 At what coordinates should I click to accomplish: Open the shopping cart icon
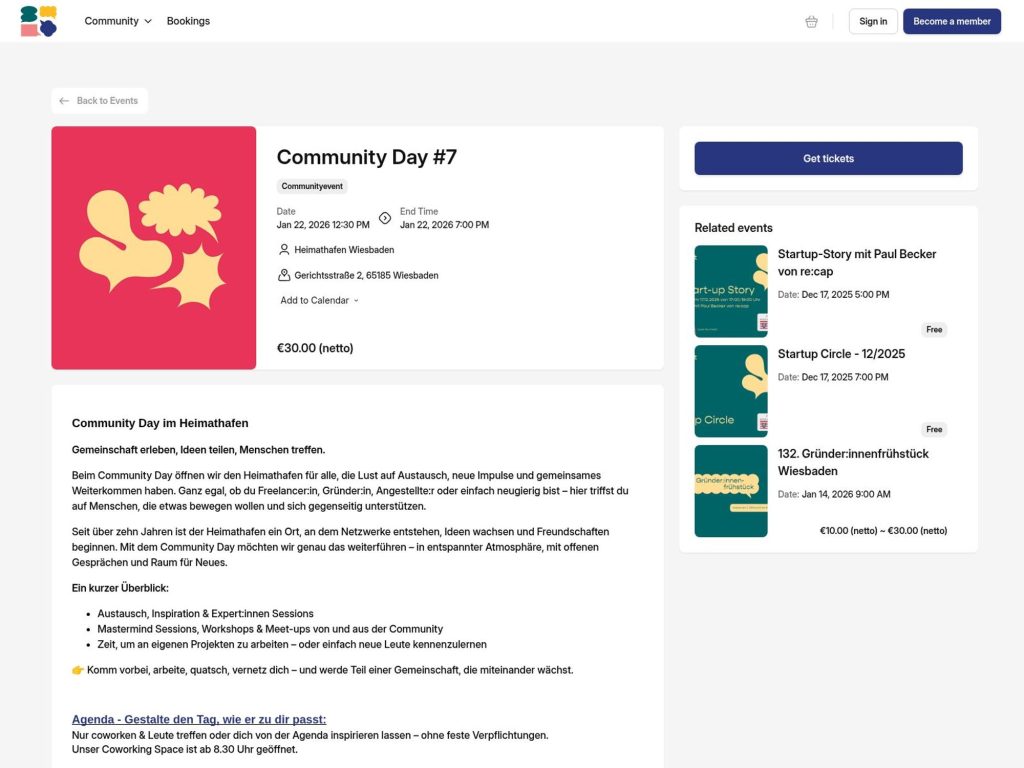pos(810,21)
